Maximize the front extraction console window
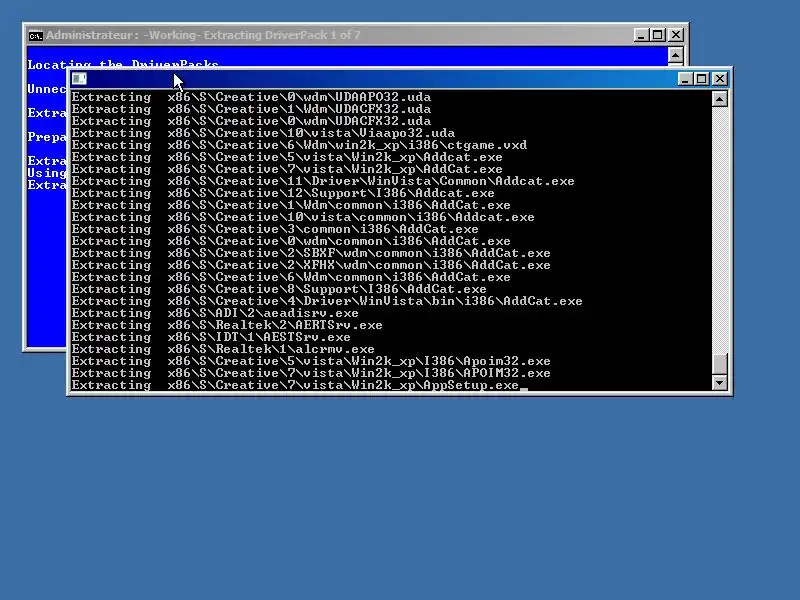Image resolution: width=800 pixels, height=600 pixels. pyautogui.click(x=702, y=79)
